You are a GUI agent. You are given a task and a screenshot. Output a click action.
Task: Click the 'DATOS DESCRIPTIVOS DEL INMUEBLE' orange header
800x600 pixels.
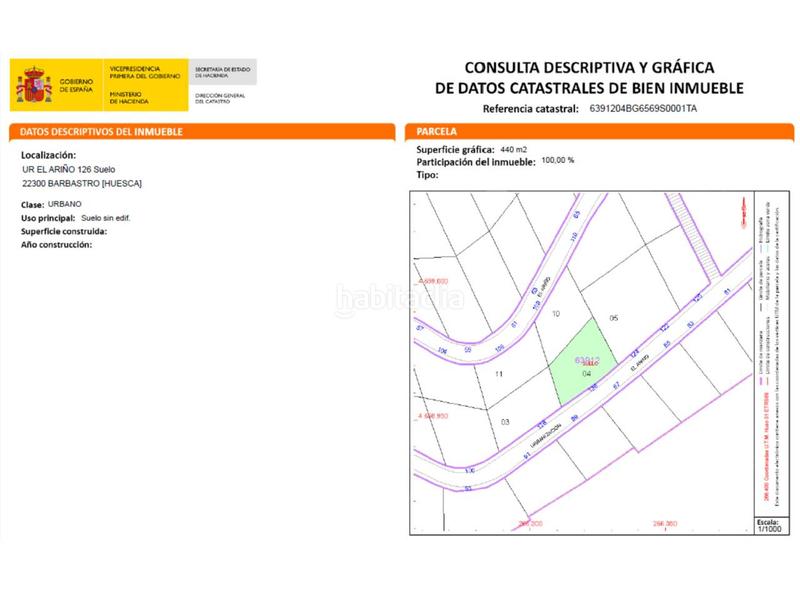[x=202, y=132]
